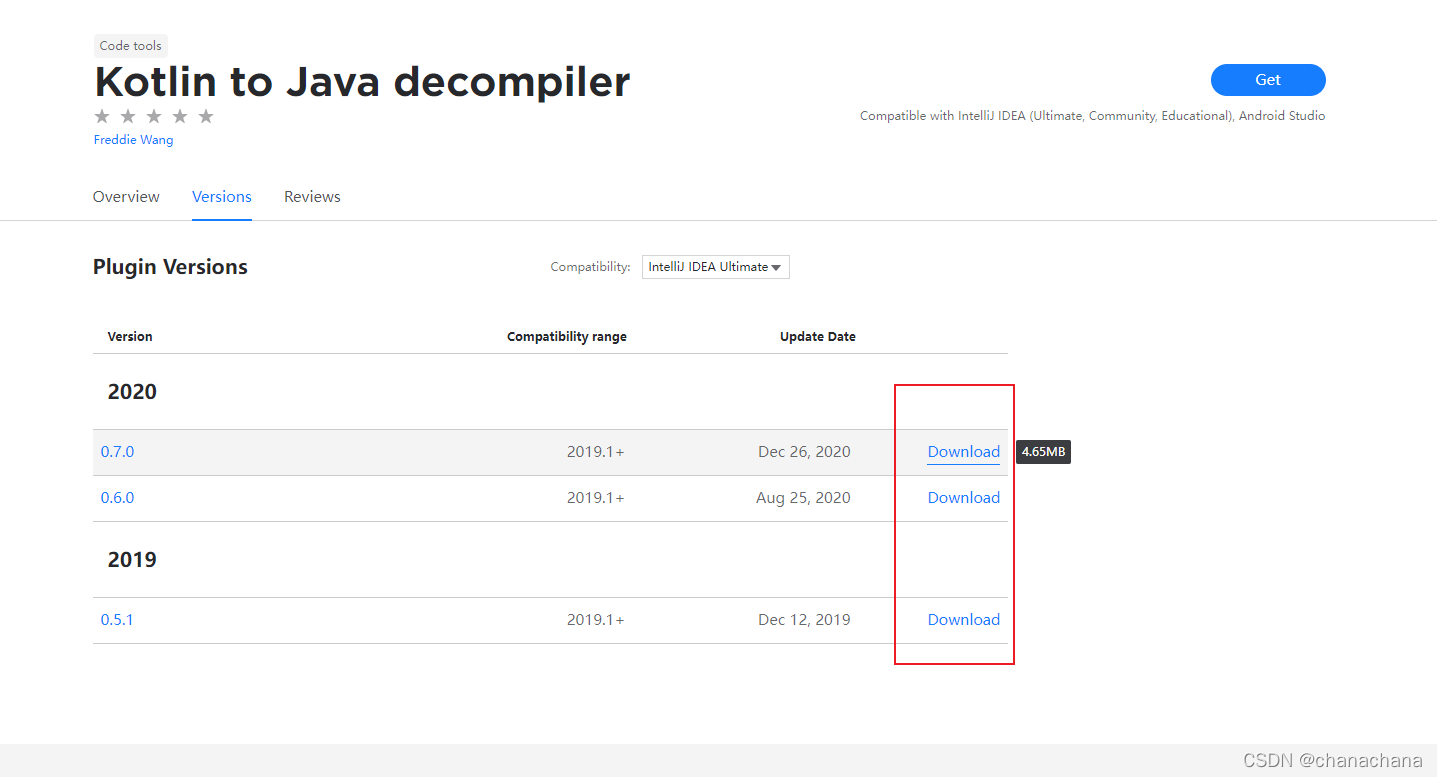Click the 2019.1+ range in 0.6.0 row
The image size is (1437, 777).
tap(595, 498)
